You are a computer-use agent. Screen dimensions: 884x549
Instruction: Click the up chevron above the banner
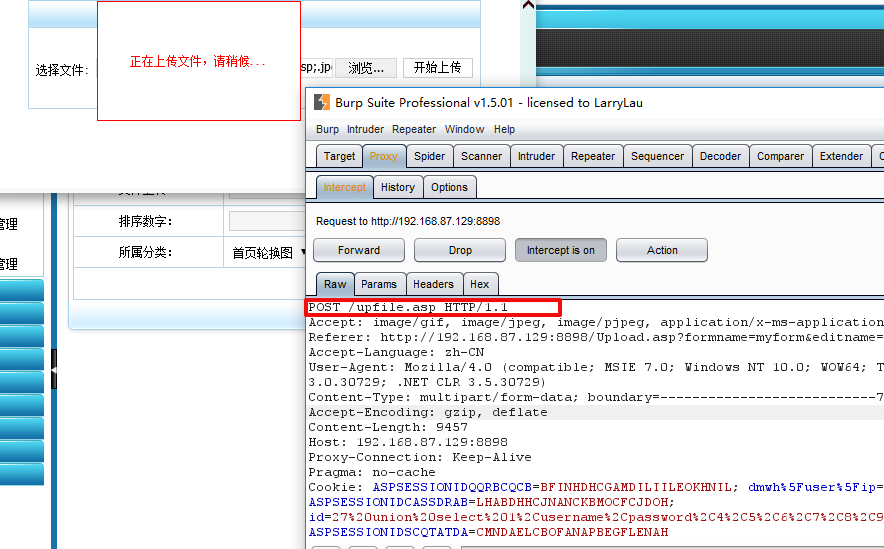point(528,5)
